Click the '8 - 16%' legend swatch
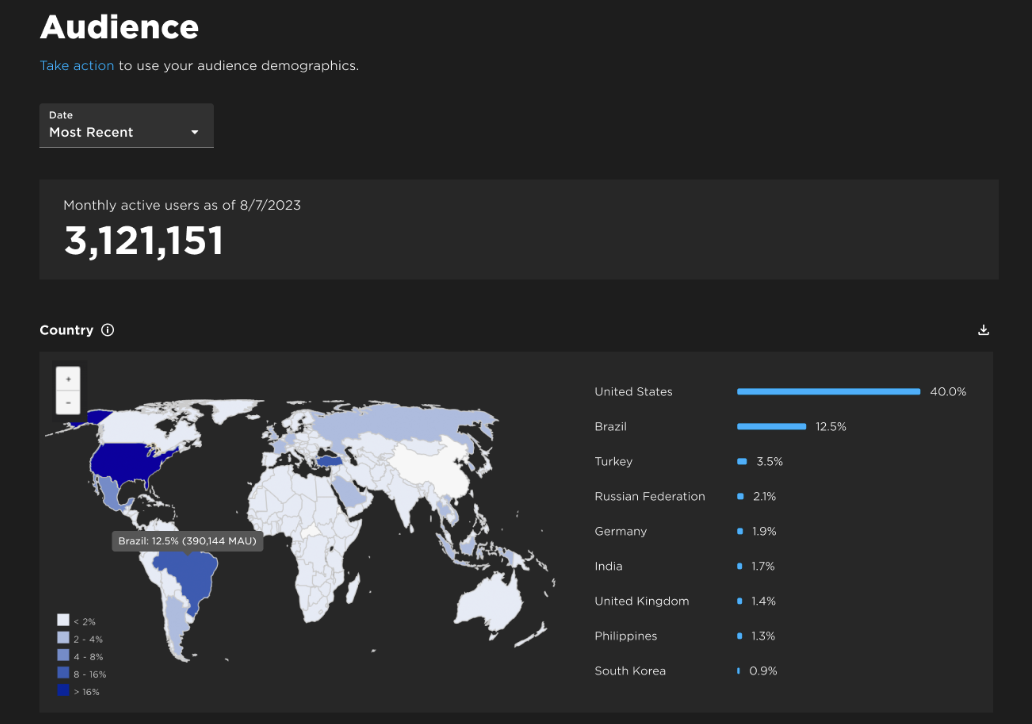Screen dimensions: 1032x724 [x=63, y=673]
